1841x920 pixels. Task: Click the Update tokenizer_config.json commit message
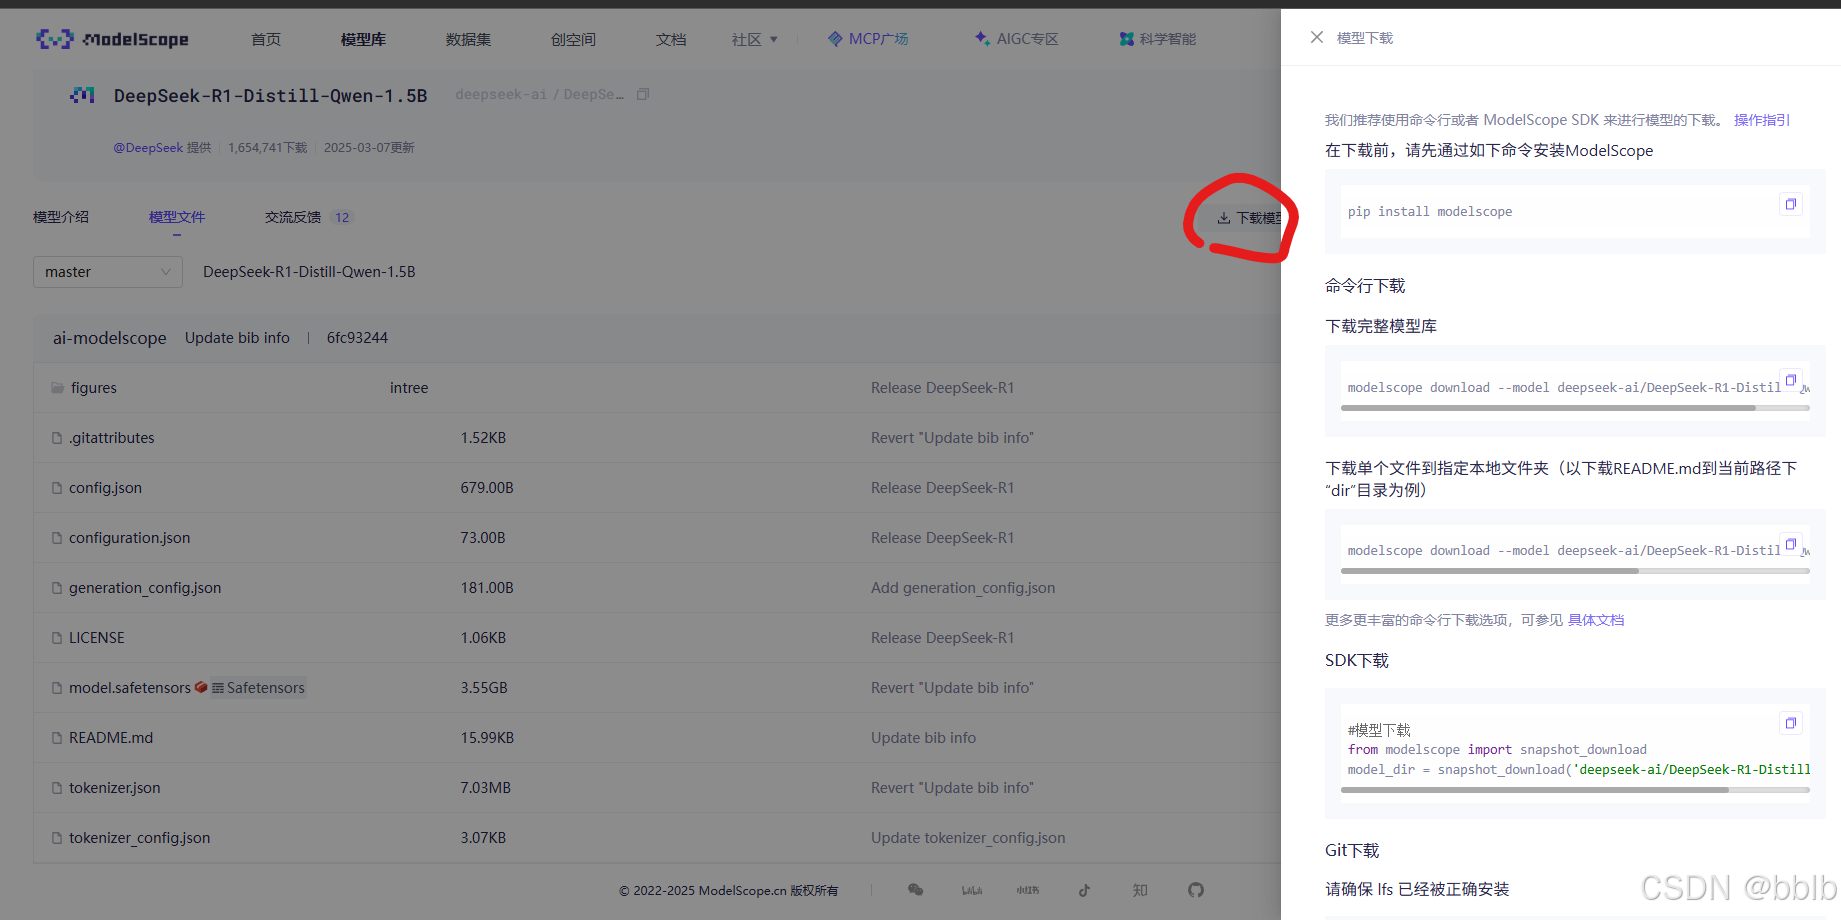[968, 838]
